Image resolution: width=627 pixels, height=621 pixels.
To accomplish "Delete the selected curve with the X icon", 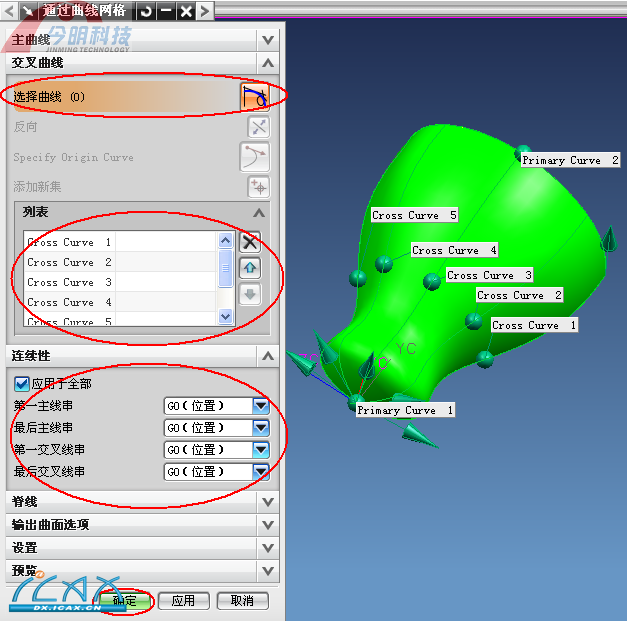I will (251, 241).
